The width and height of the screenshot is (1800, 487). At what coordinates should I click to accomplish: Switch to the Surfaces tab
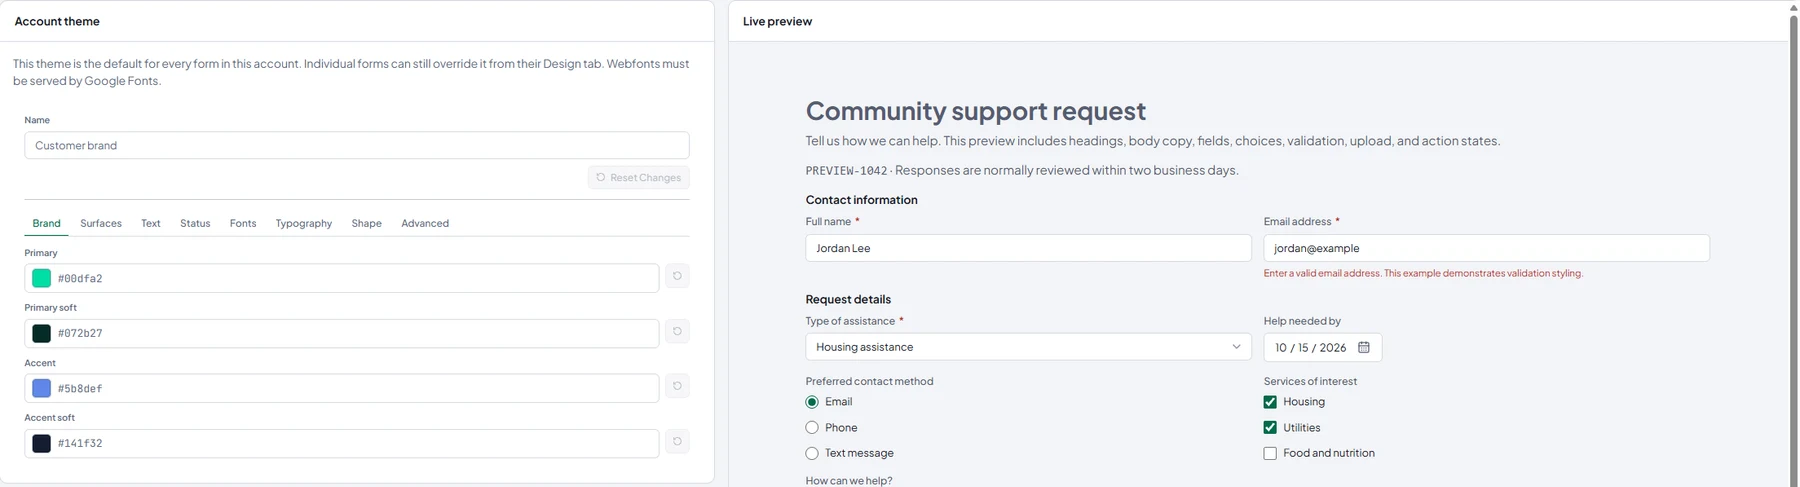(x=101, y=223)
